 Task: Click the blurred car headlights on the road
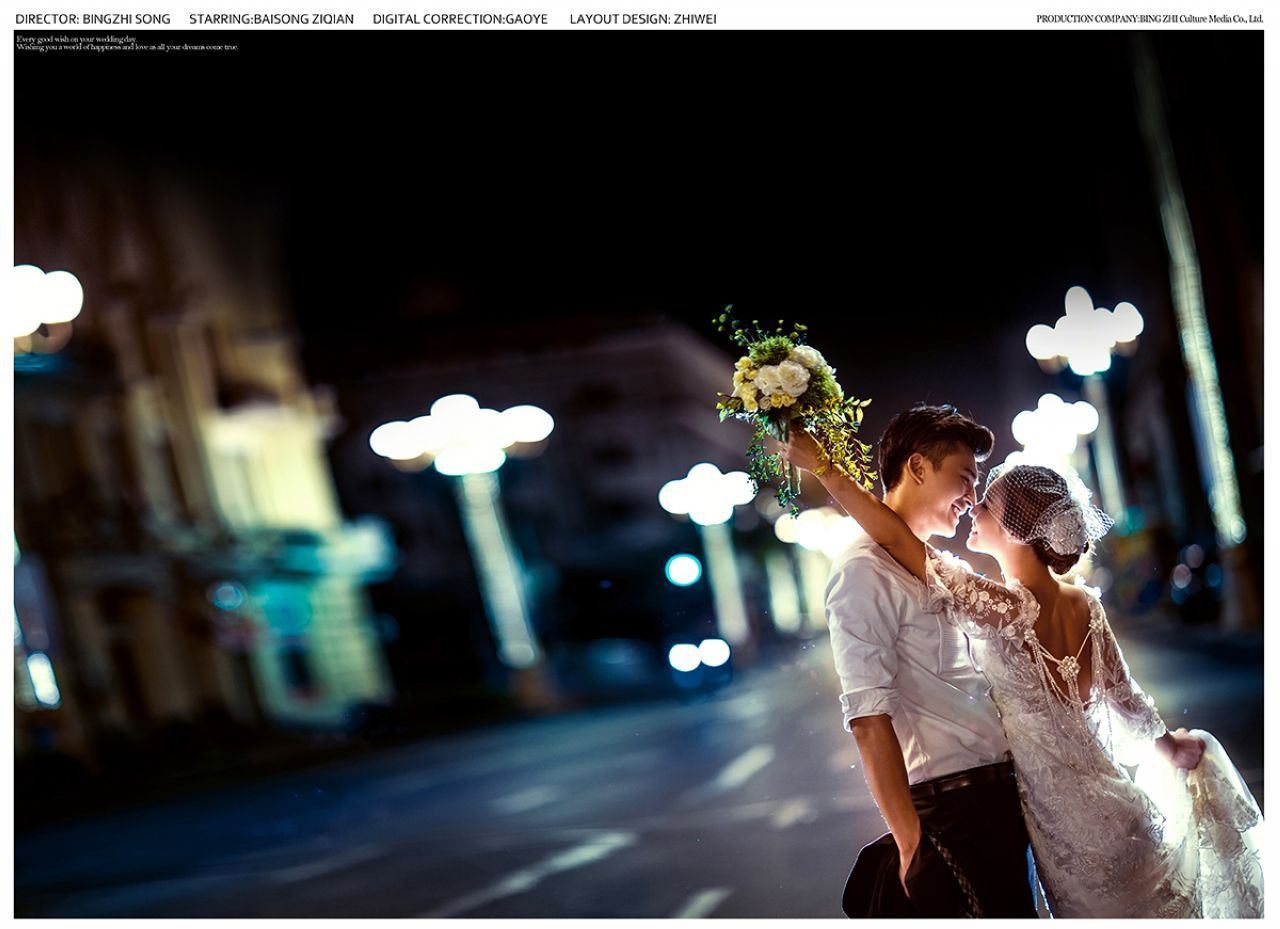click(699, 655)
